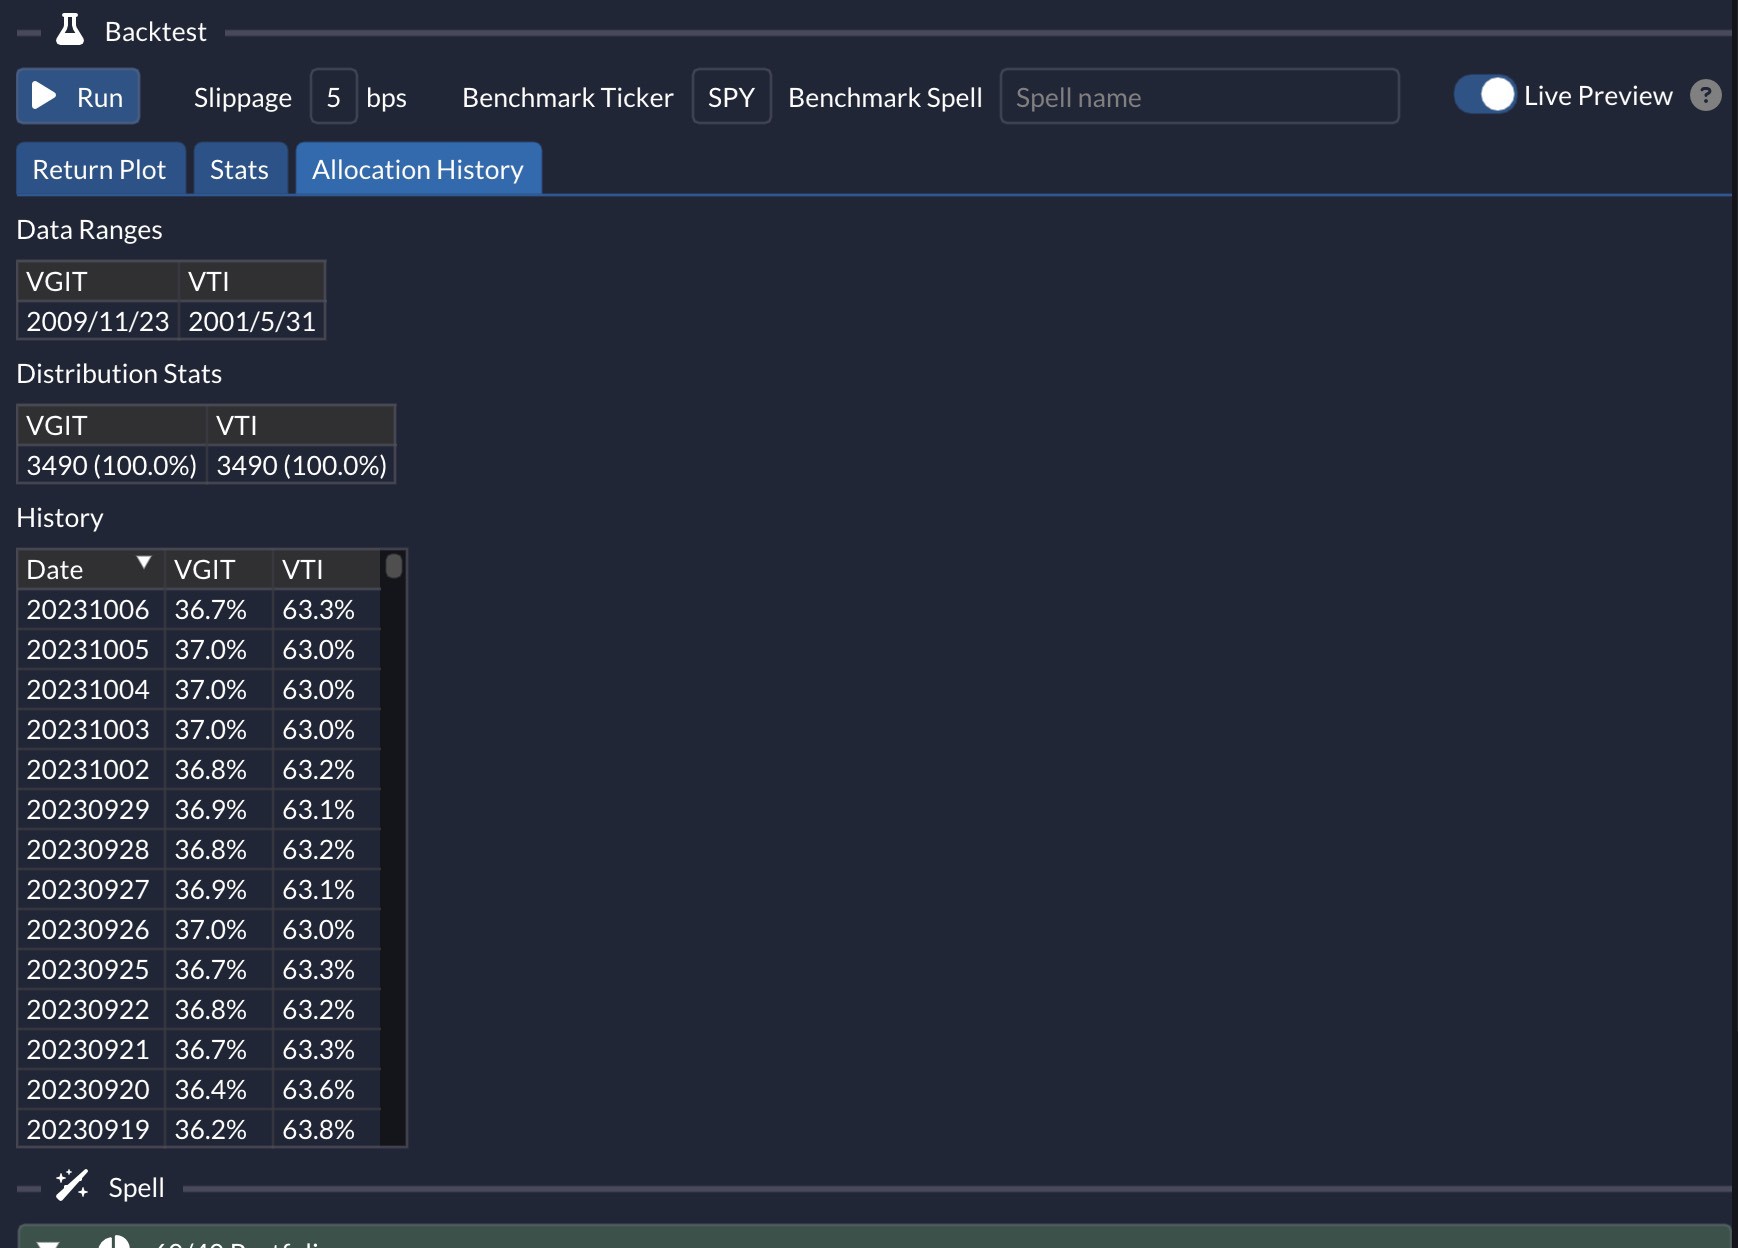
Task: Run the backtest
Action: [x=78, y=97]
